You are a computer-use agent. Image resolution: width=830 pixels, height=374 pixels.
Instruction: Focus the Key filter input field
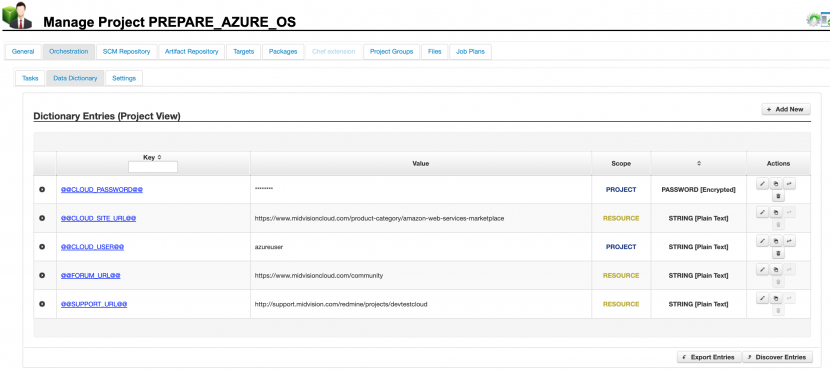click(153, 167)
